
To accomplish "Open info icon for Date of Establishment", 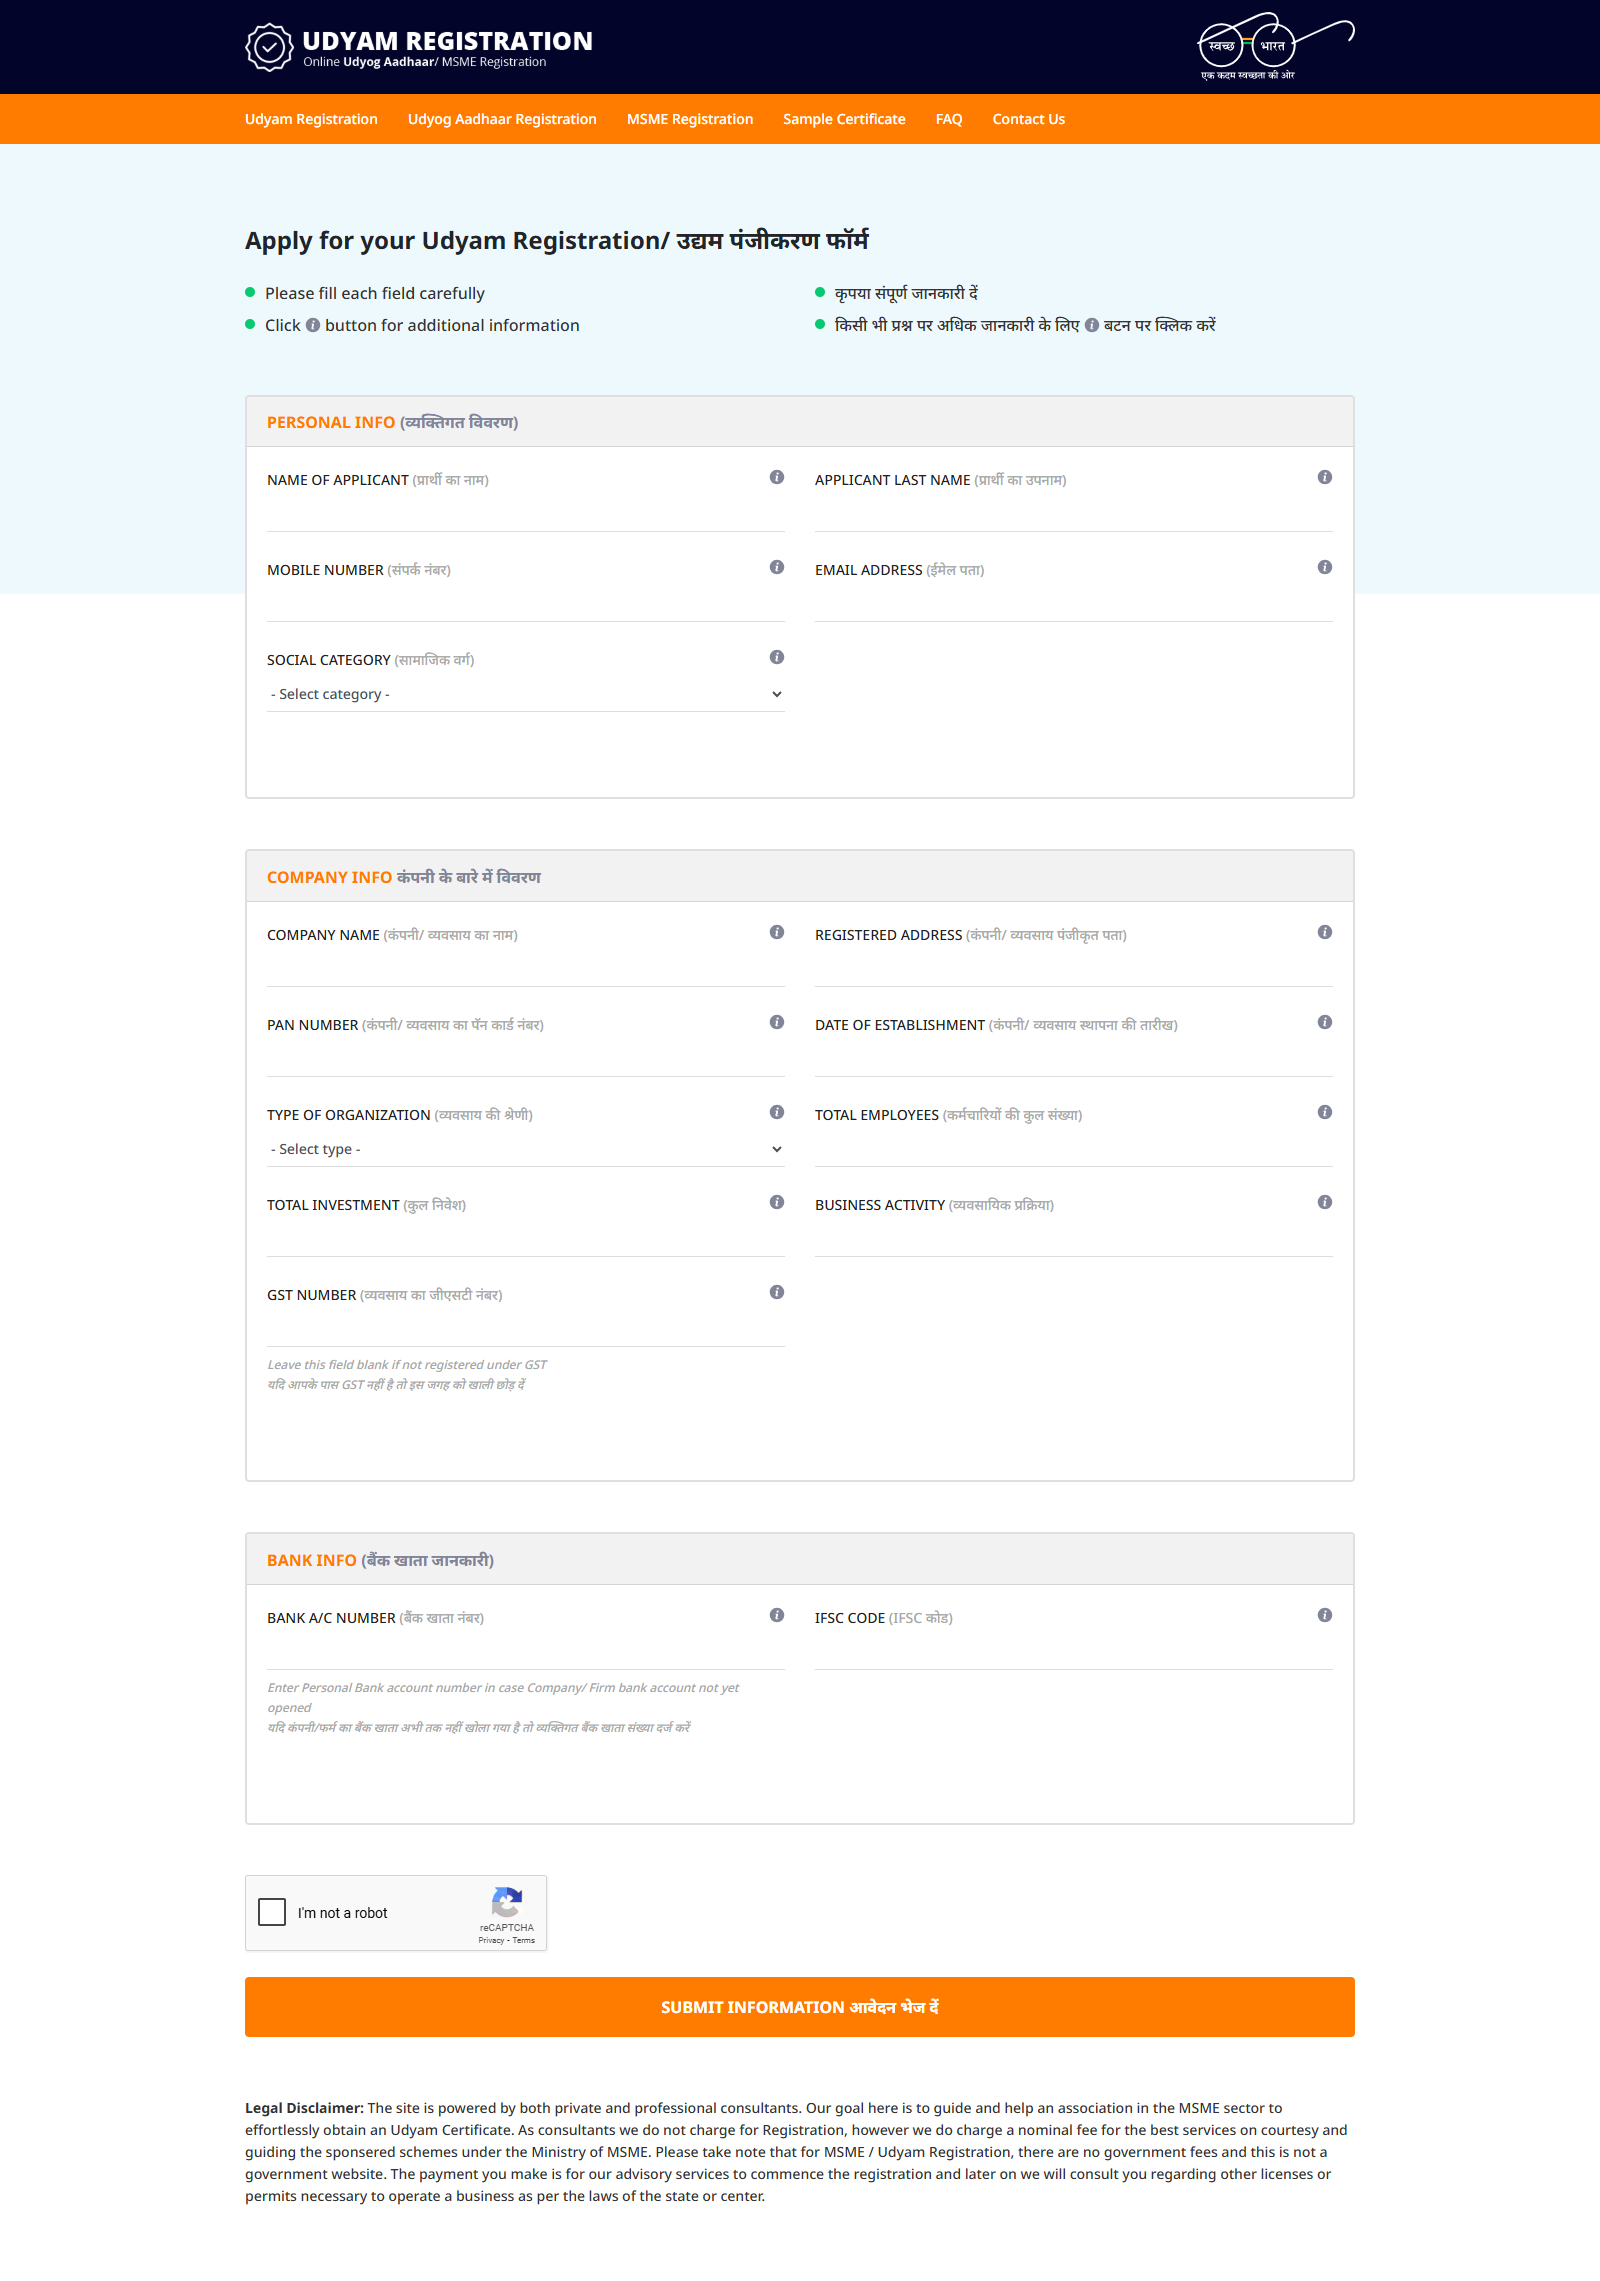I will 1325,1022.
